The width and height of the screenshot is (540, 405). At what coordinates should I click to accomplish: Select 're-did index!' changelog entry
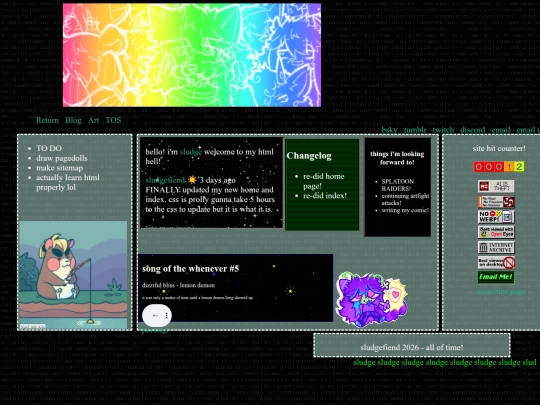(x=325, y=196)
